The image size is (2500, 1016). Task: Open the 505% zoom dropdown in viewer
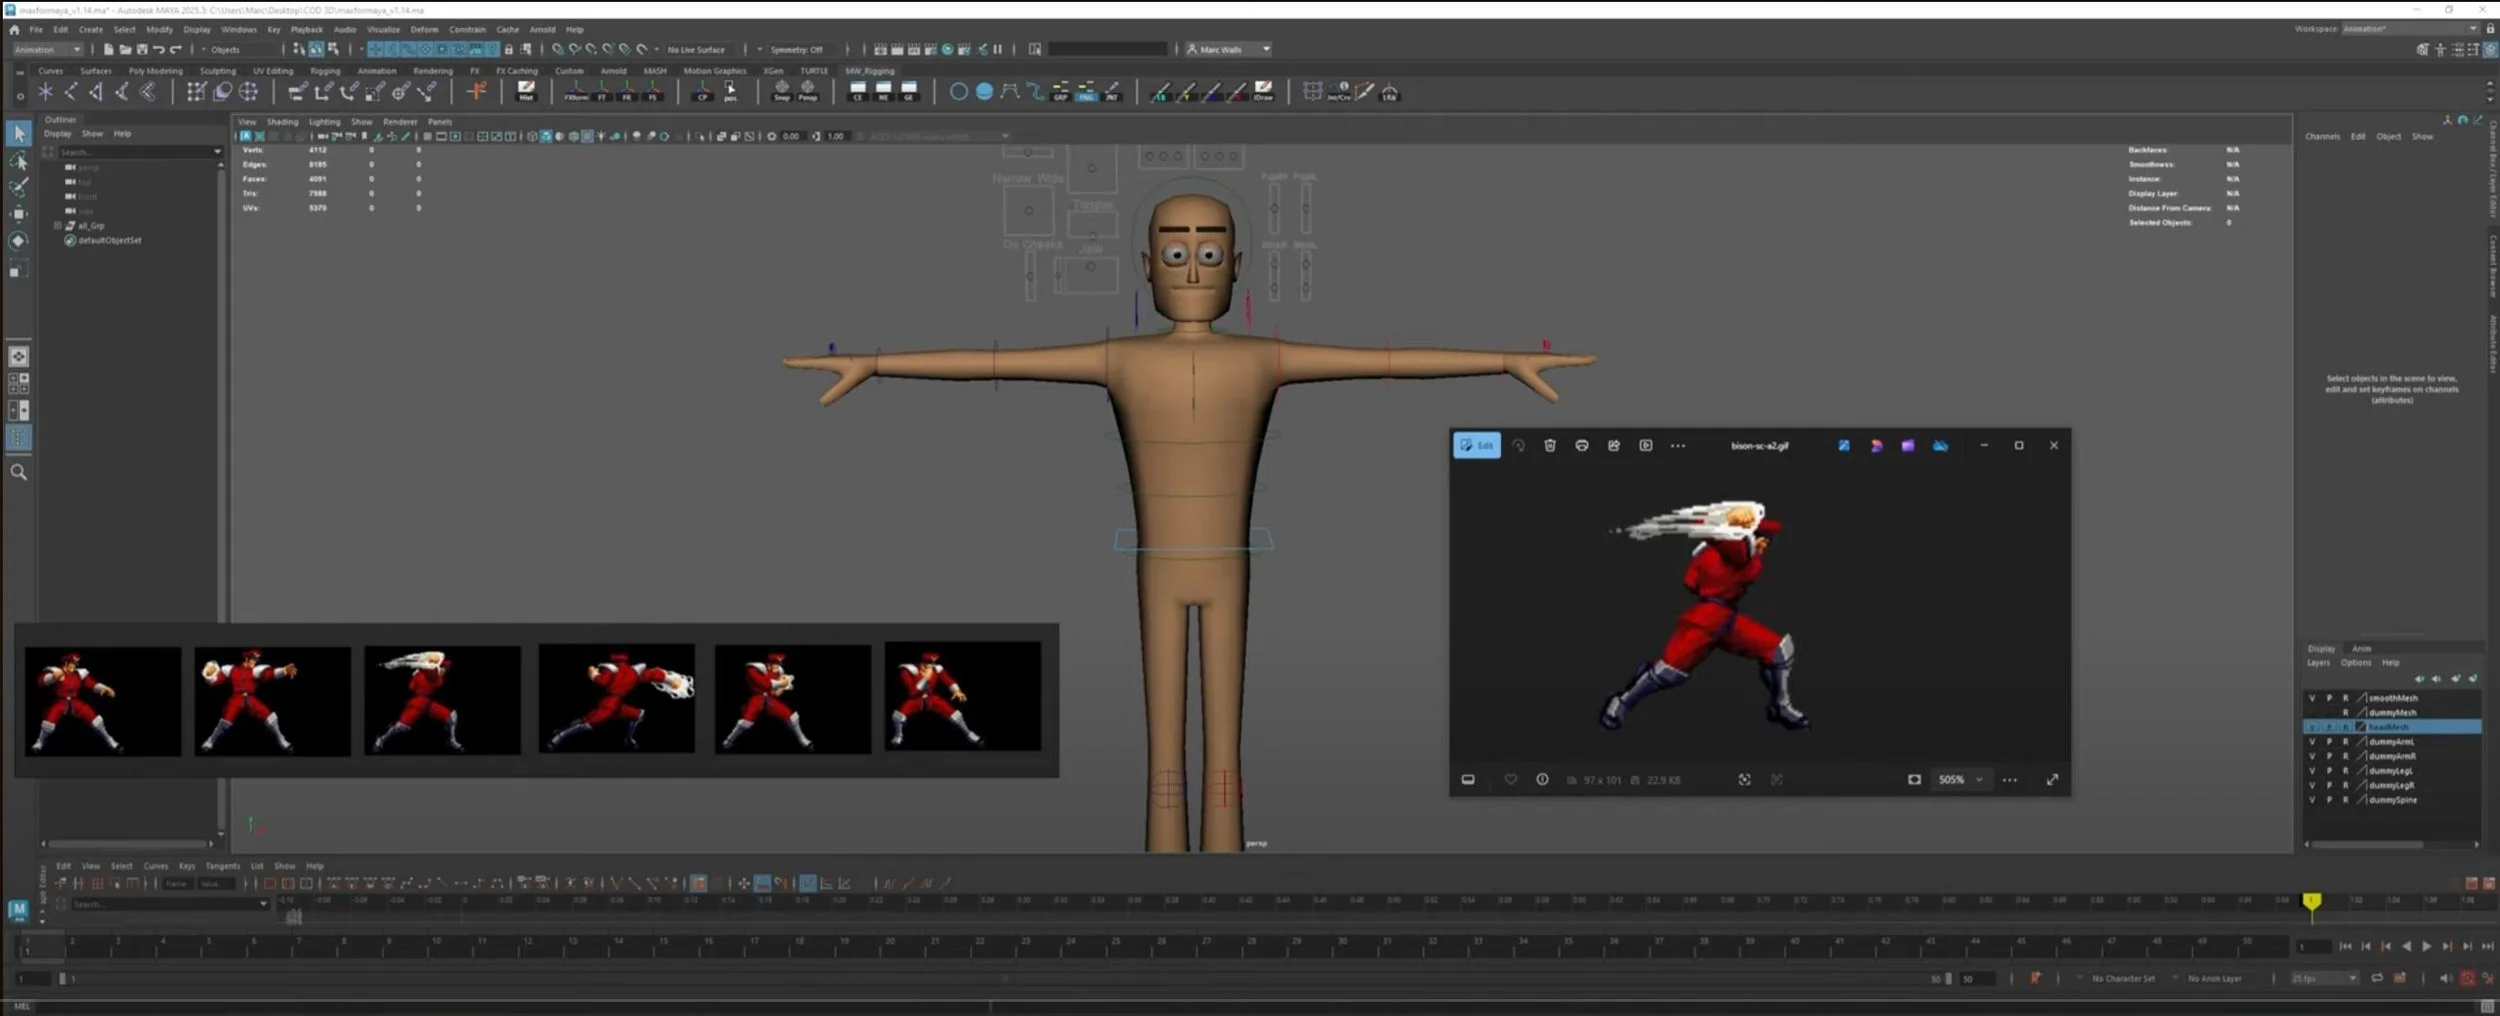click(1960, 780)
